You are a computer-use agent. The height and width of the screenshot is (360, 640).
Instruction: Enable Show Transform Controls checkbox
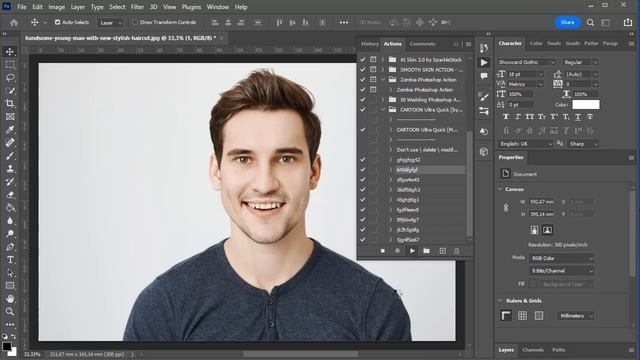135,22
